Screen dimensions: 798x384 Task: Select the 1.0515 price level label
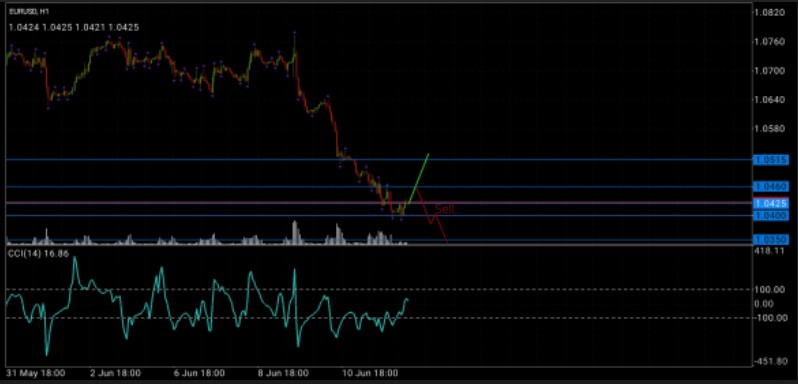[x=771, y=160]
